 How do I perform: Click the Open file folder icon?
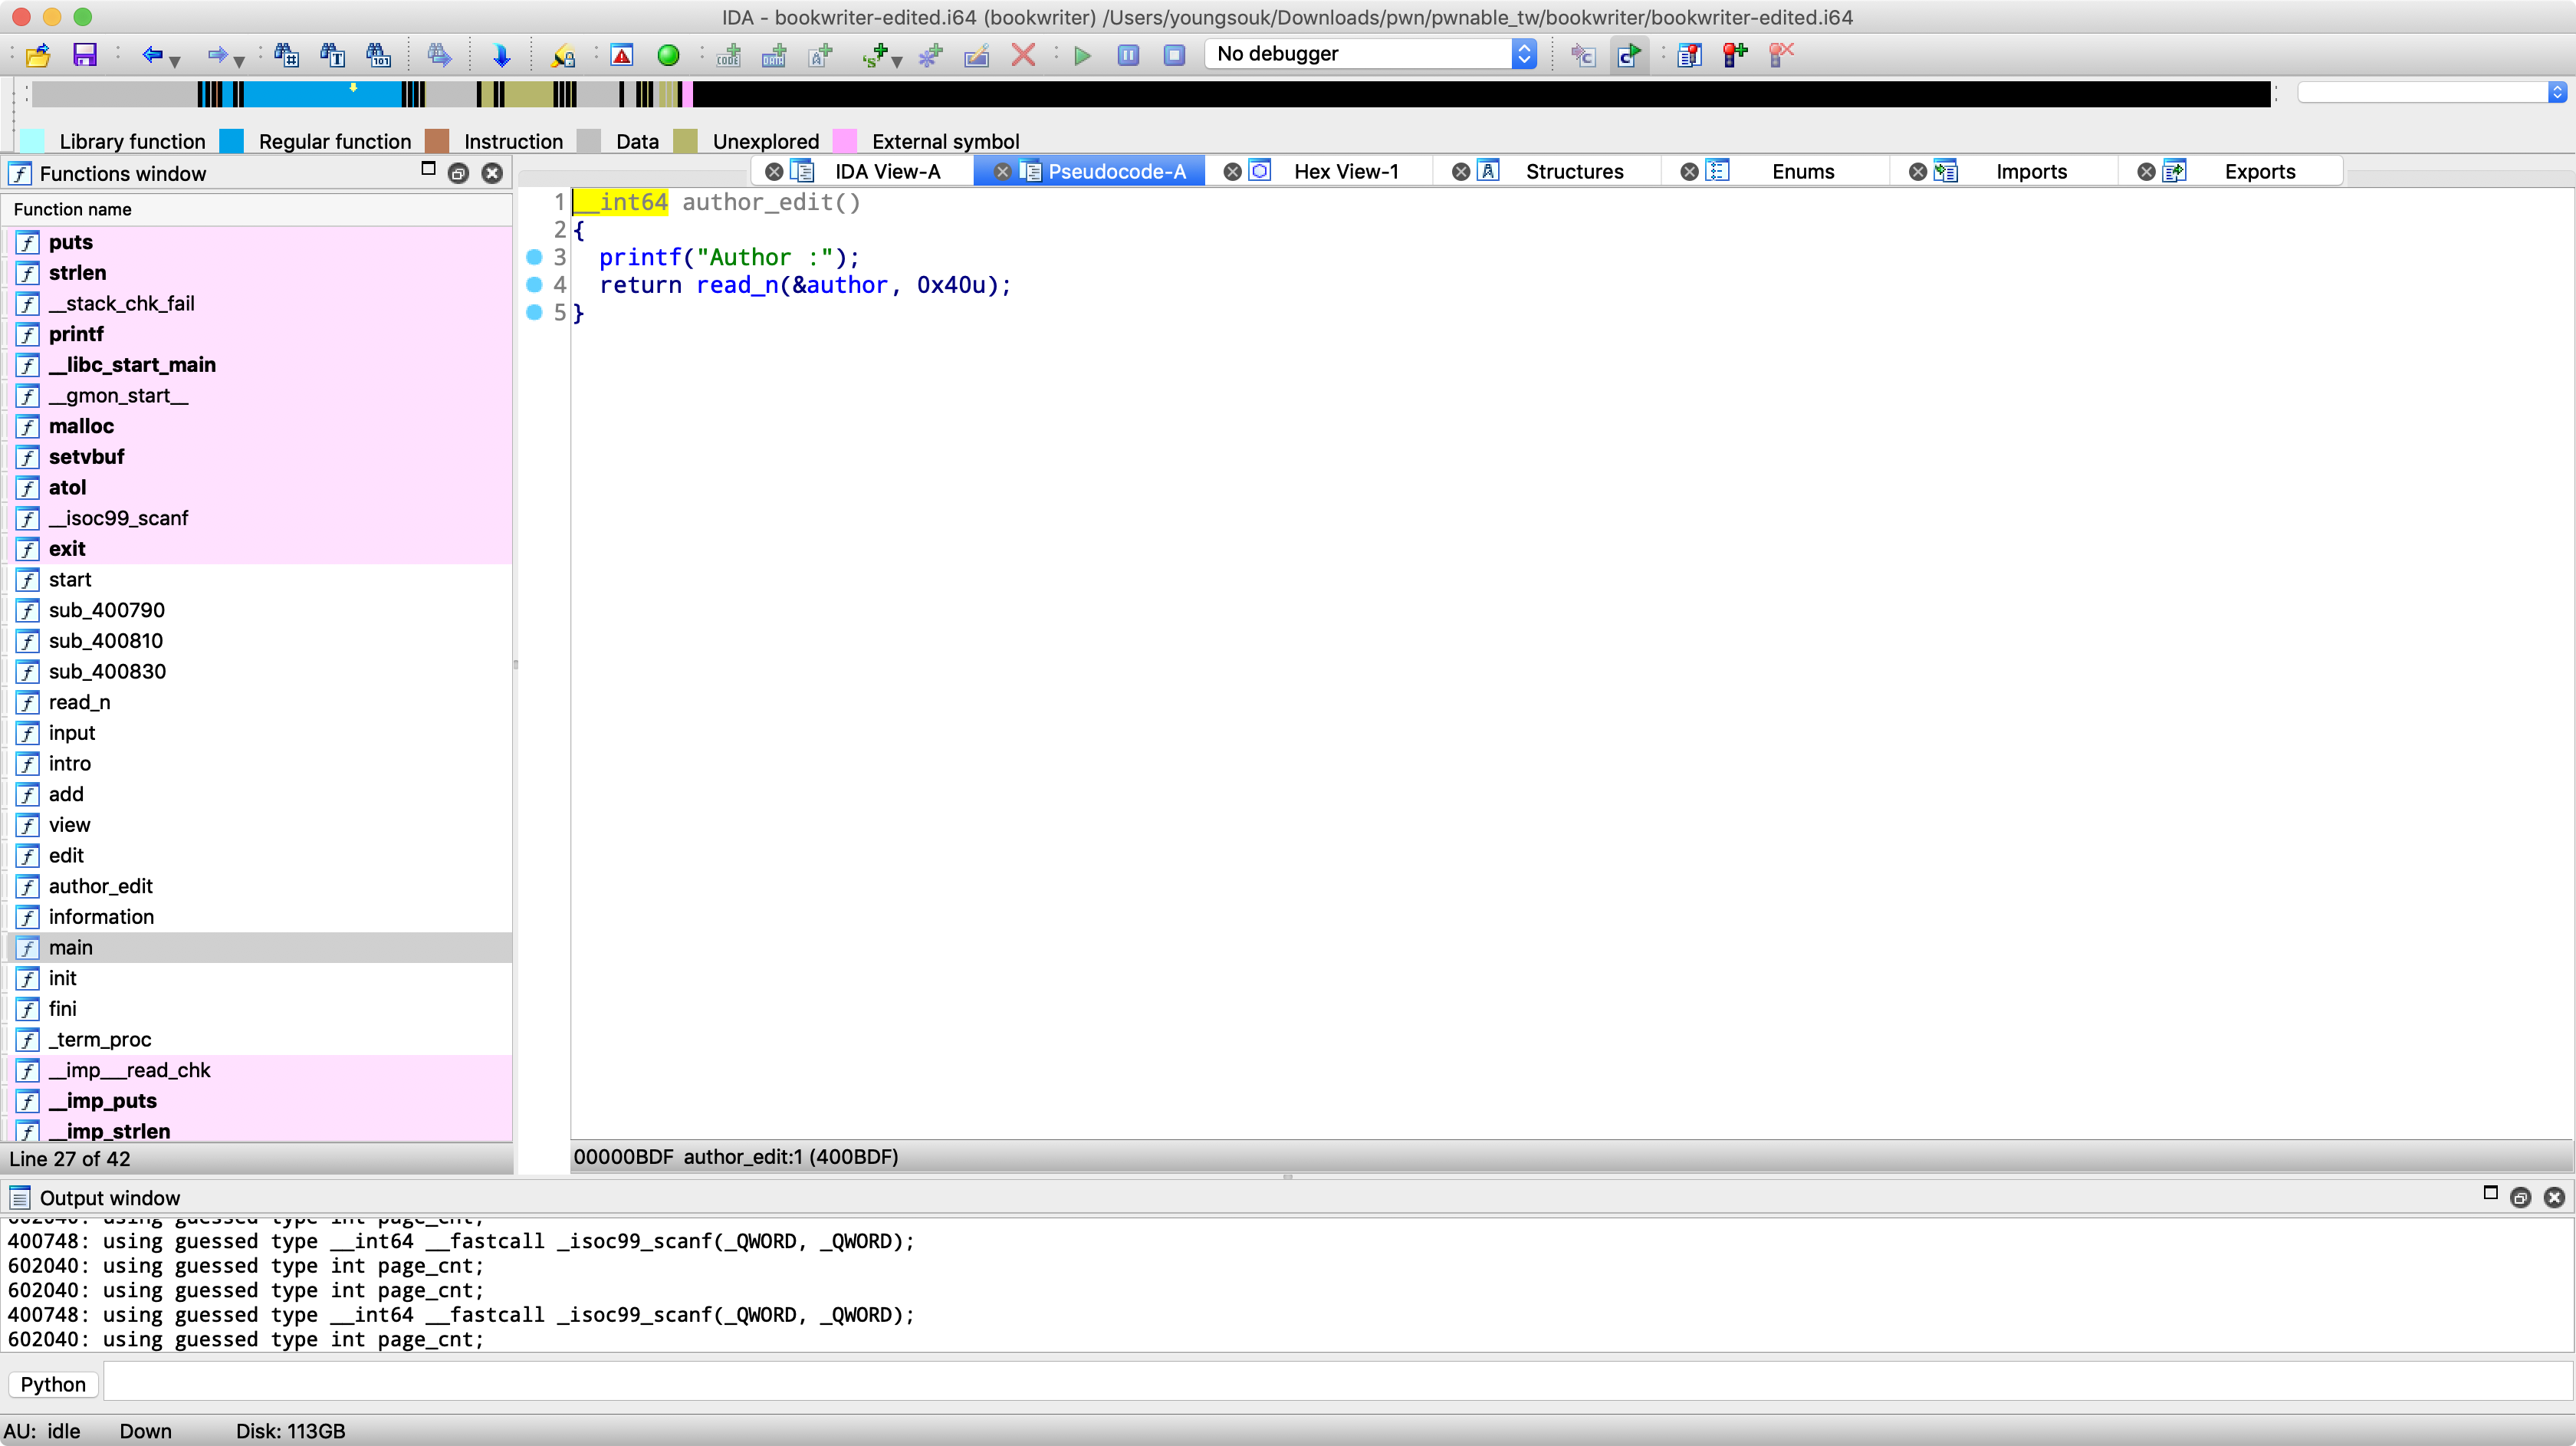coord(38,55)
